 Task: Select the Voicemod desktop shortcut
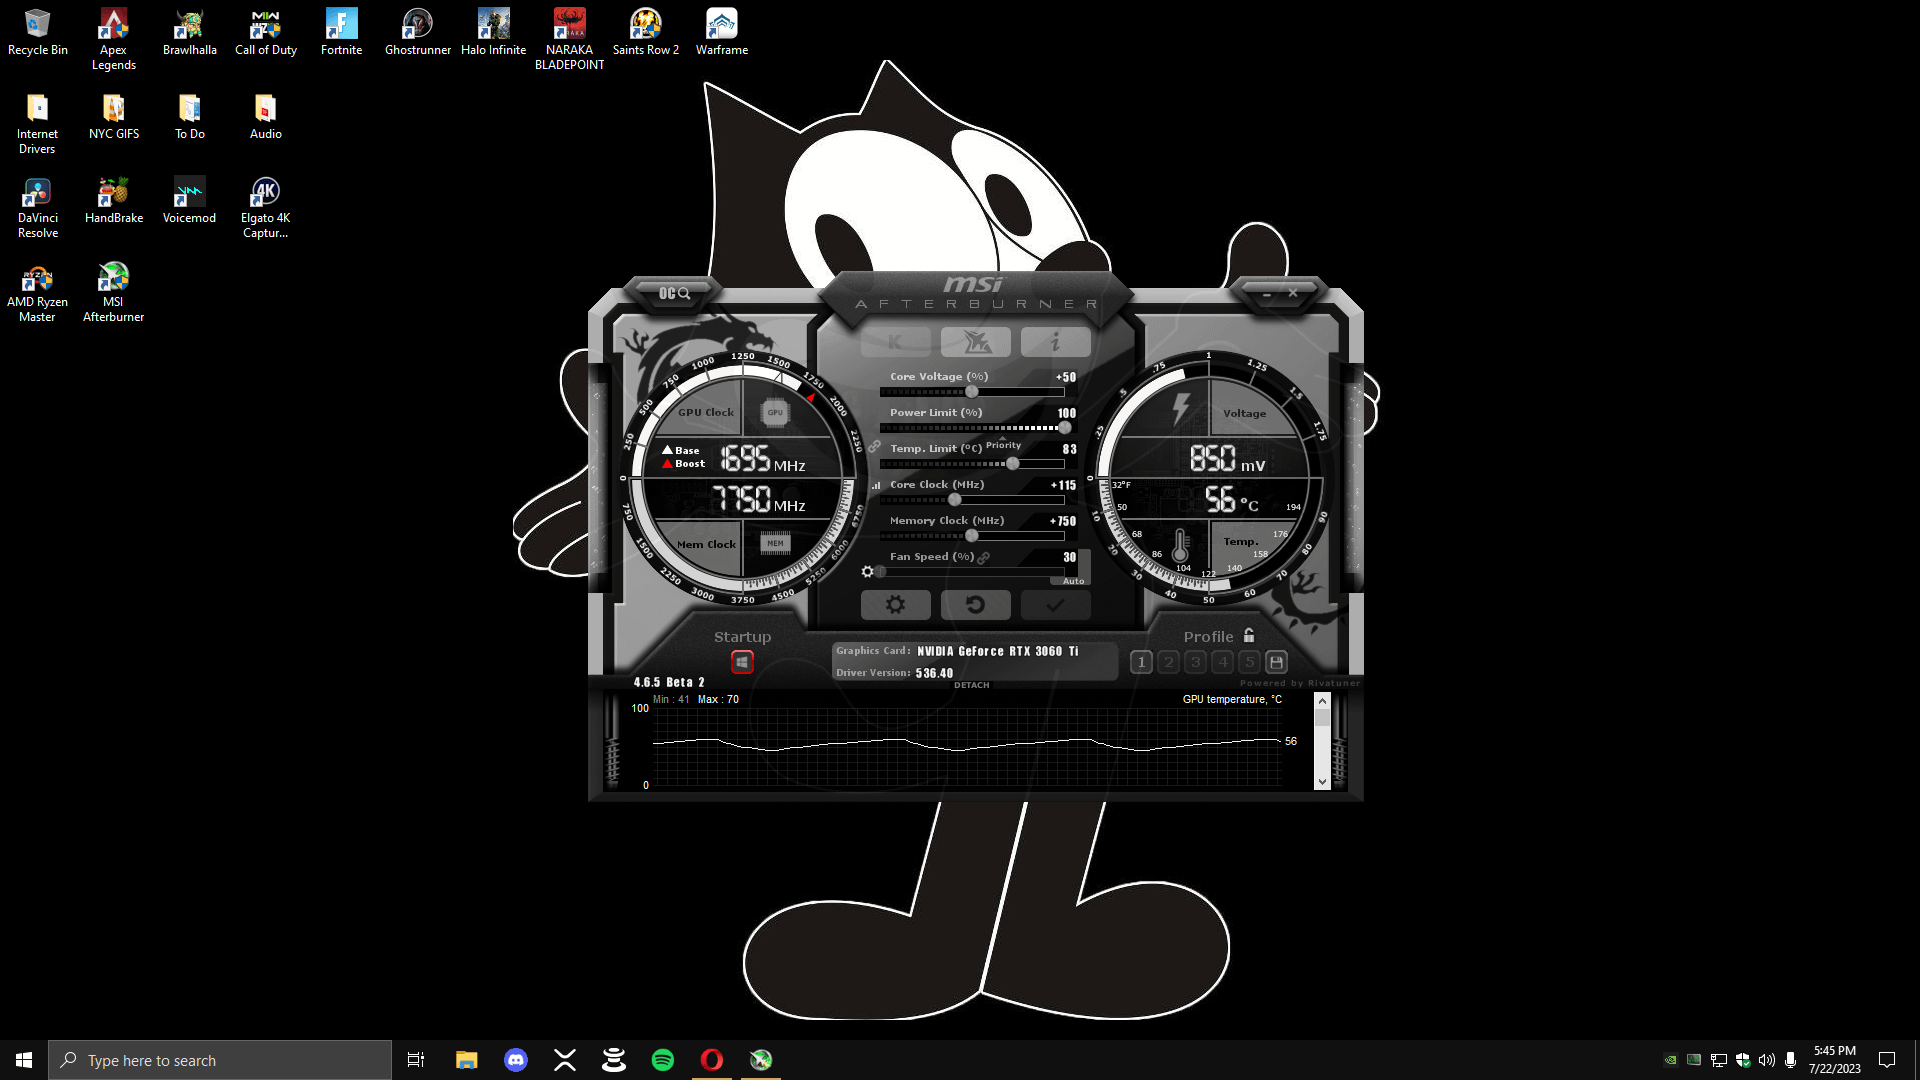pyautogui.click(x=189, y=200)
